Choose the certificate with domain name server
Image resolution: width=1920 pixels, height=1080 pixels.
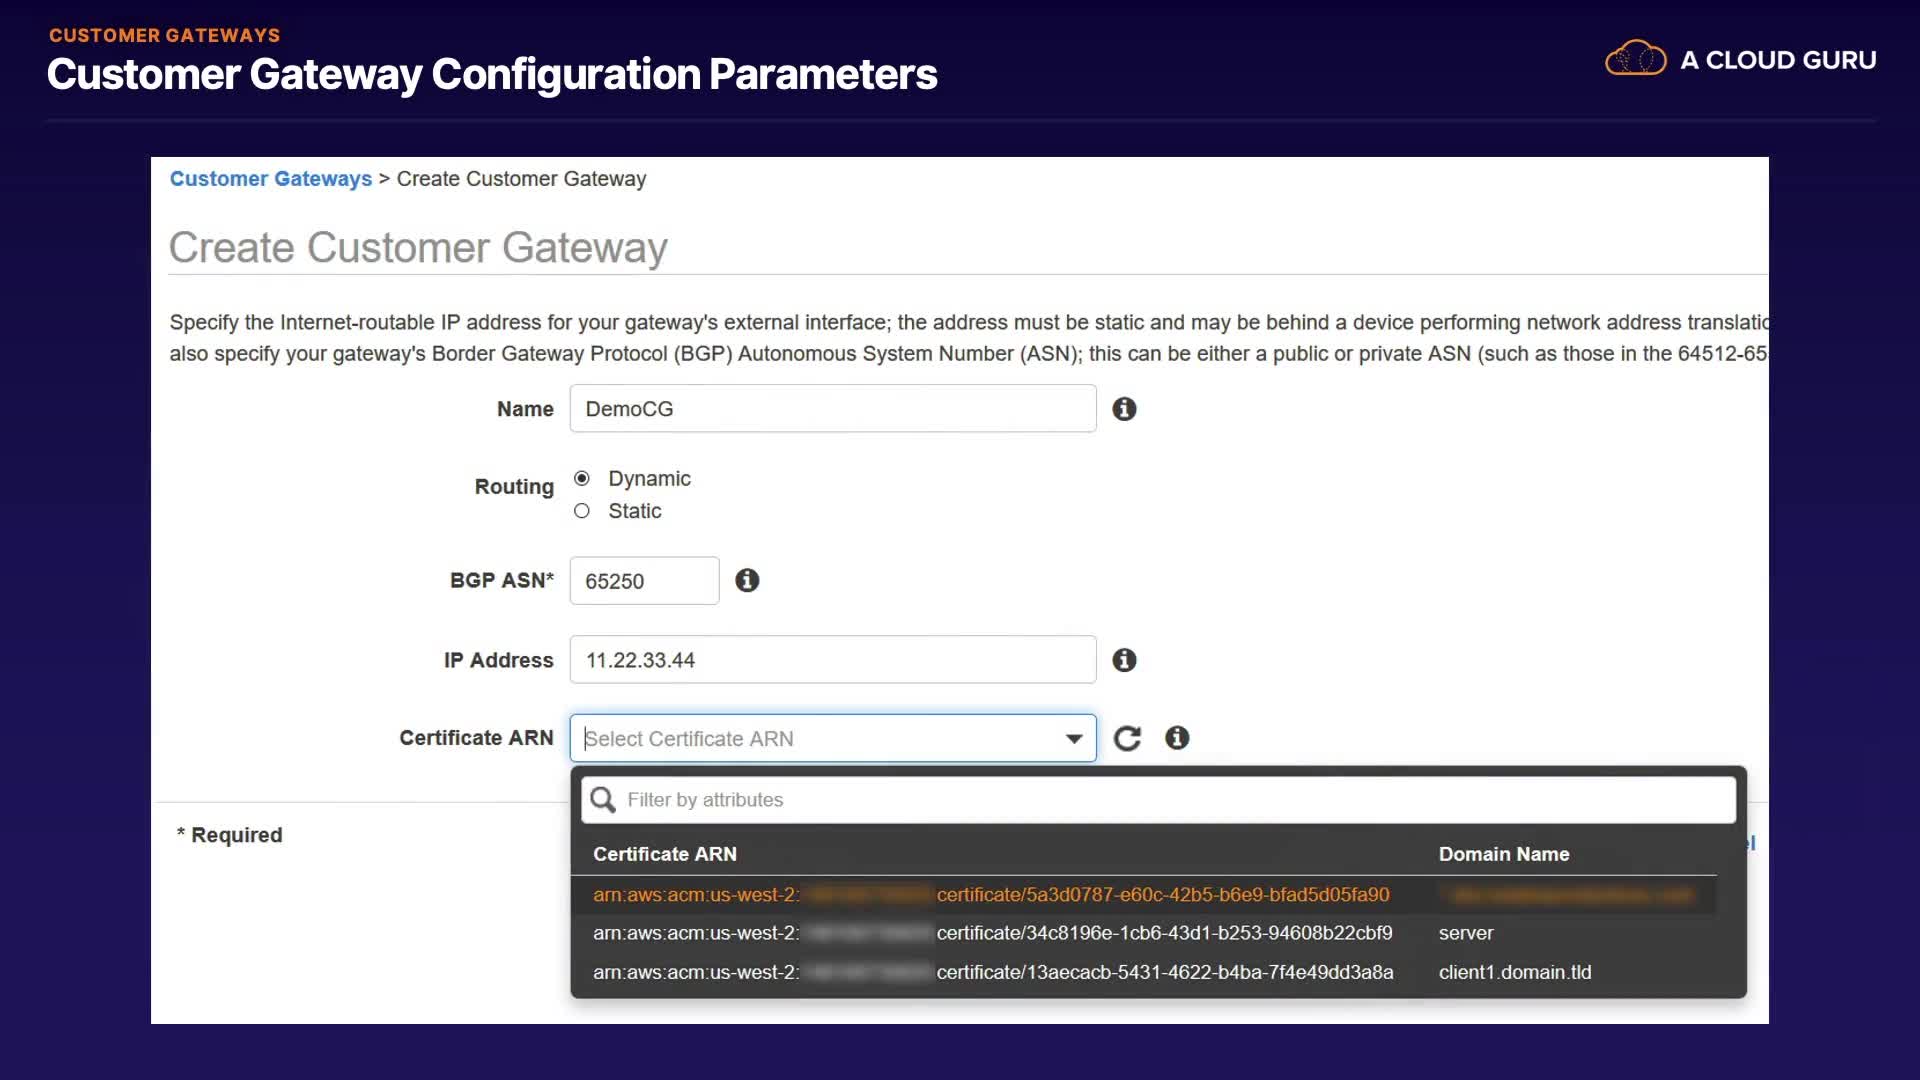coord(1162,933)
